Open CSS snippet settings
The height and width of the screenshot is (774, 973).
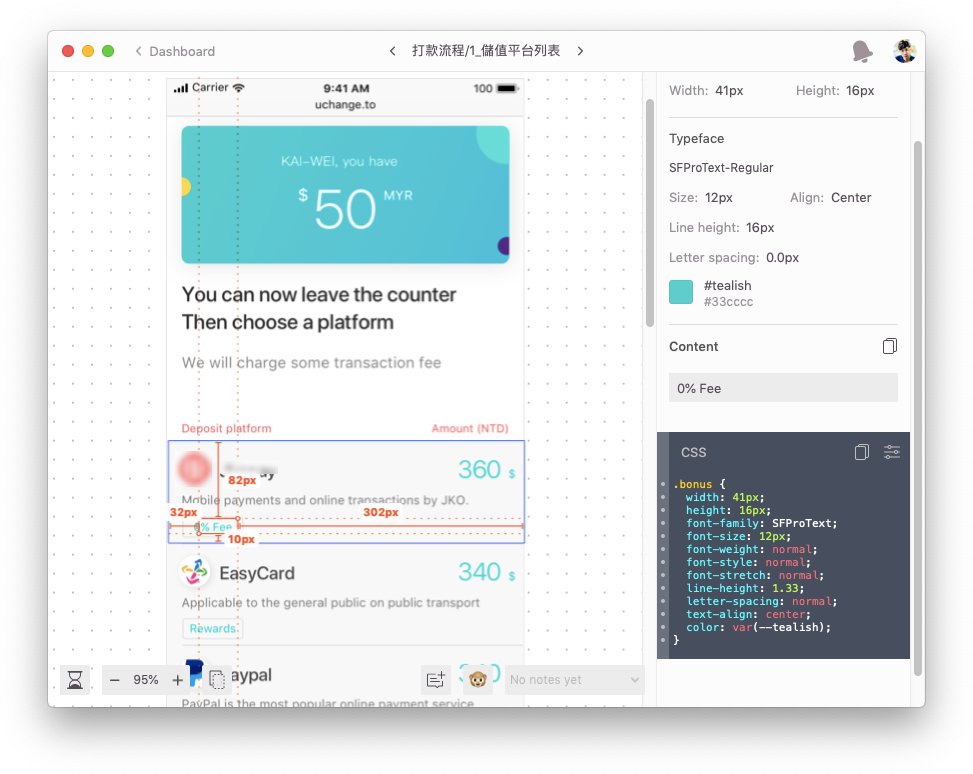pyautogui.click(x=892, y=452)
